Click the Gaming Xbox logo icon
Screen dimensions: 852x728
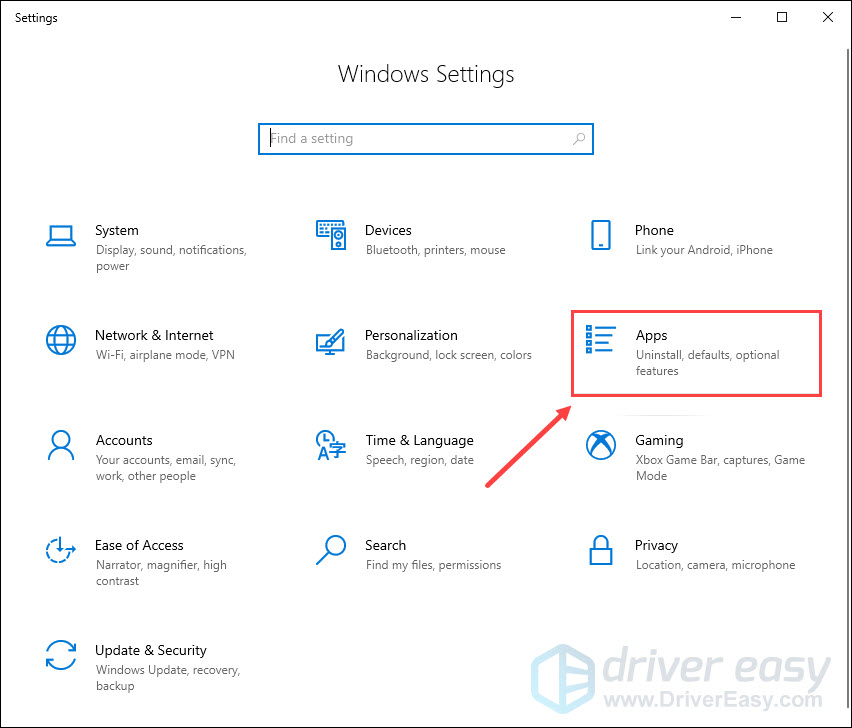click(x=600, y=445)
